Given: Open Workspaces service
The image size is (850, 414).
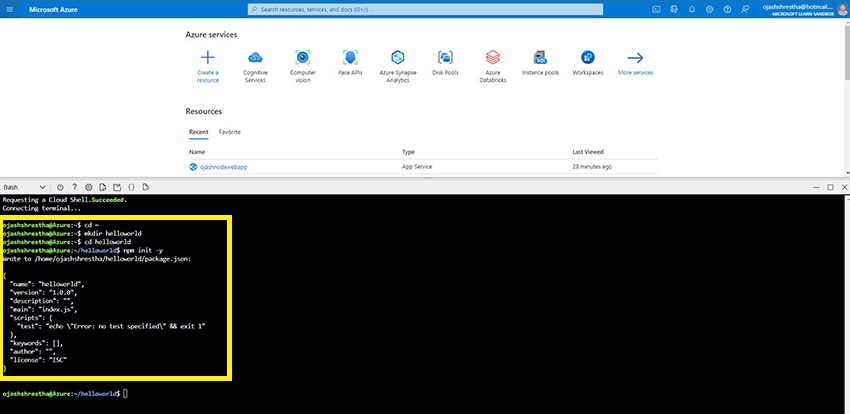Looking at the screenshot, I should coord(588,63).
